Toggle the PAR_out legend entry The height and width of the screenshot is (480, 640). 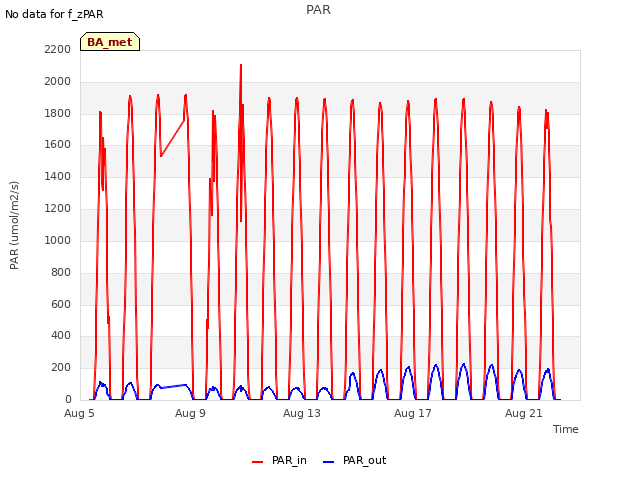[x=354, y=460]
